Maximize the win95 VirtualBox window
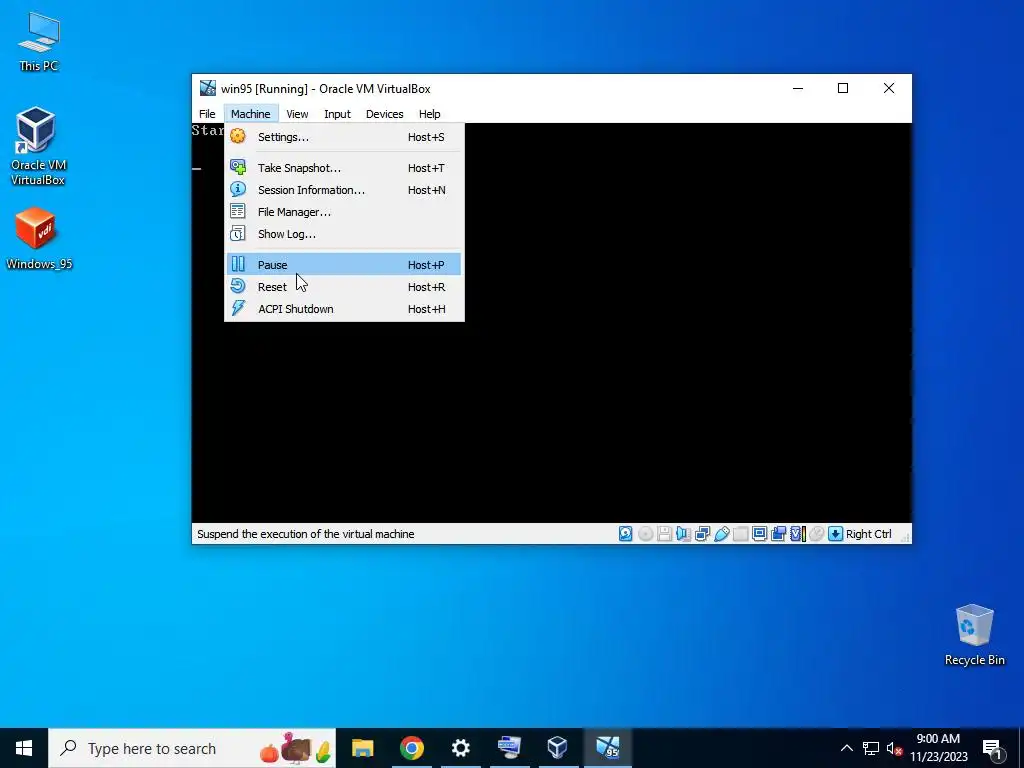Screen dimensions: 1024x768 pos(843,88)
